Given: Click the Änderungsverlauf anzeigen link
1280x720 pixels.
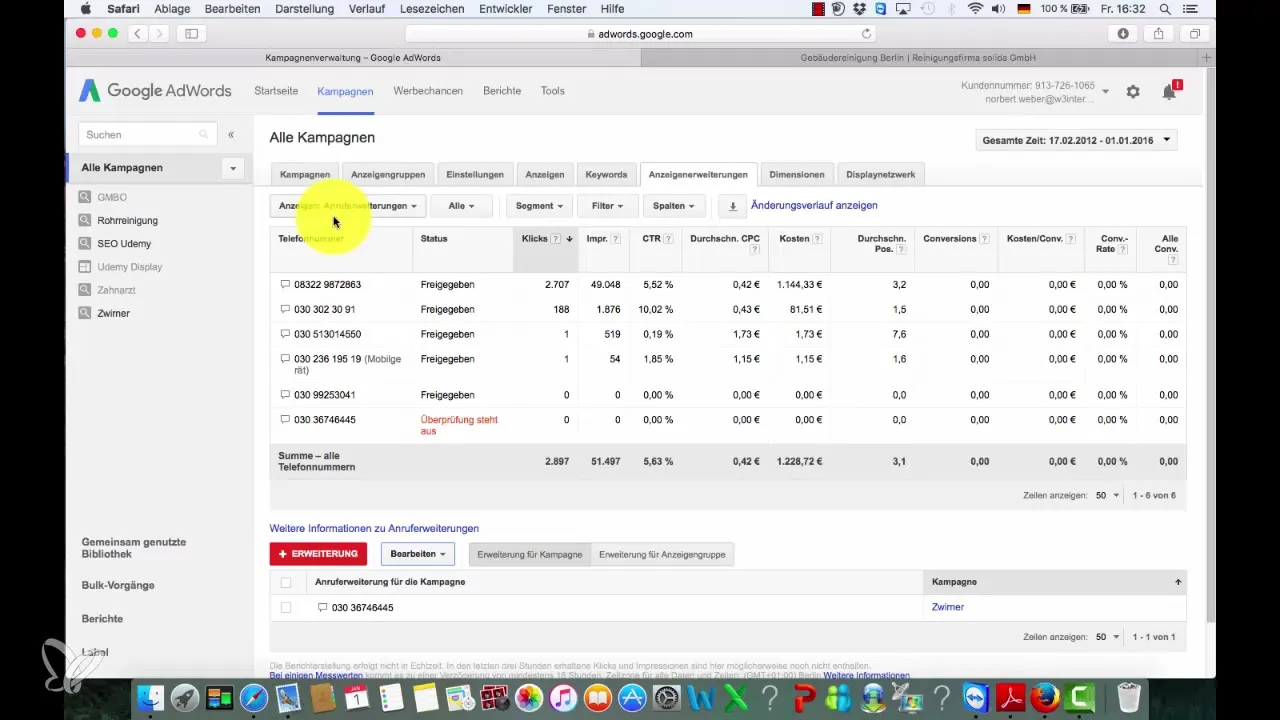Looking at the screenshot, I should click(x=814, y=205).
